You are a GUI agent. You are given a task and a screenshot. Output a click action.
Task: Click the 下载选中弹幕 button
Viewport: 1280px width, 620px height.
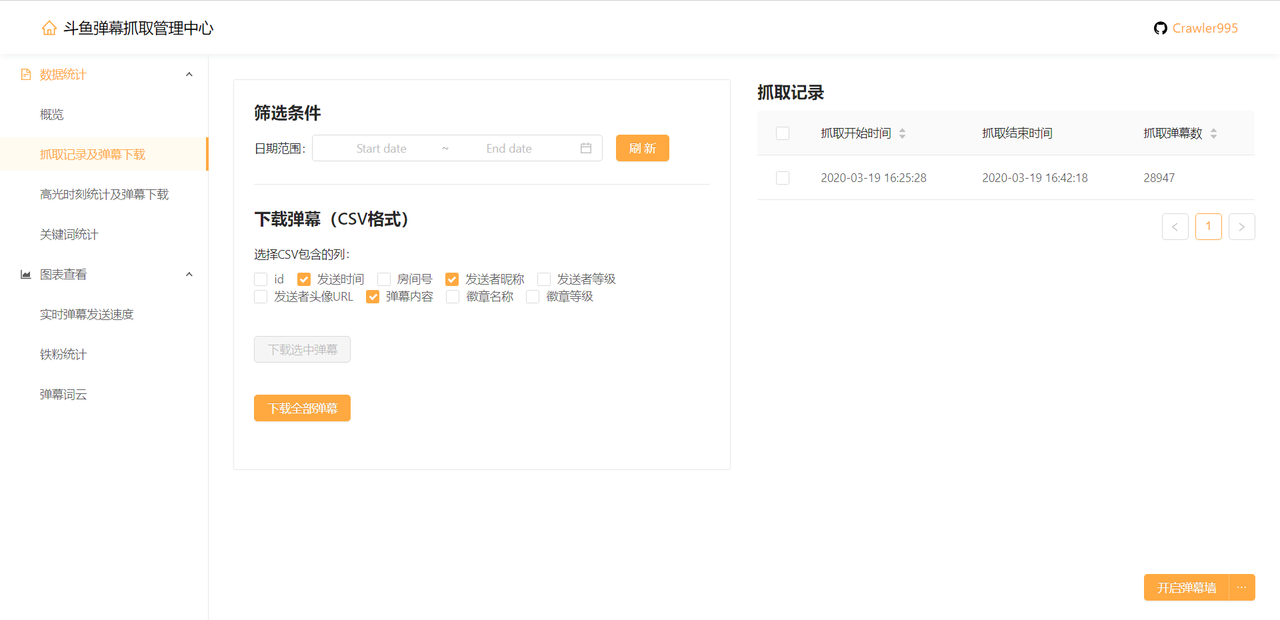(302, 350)
